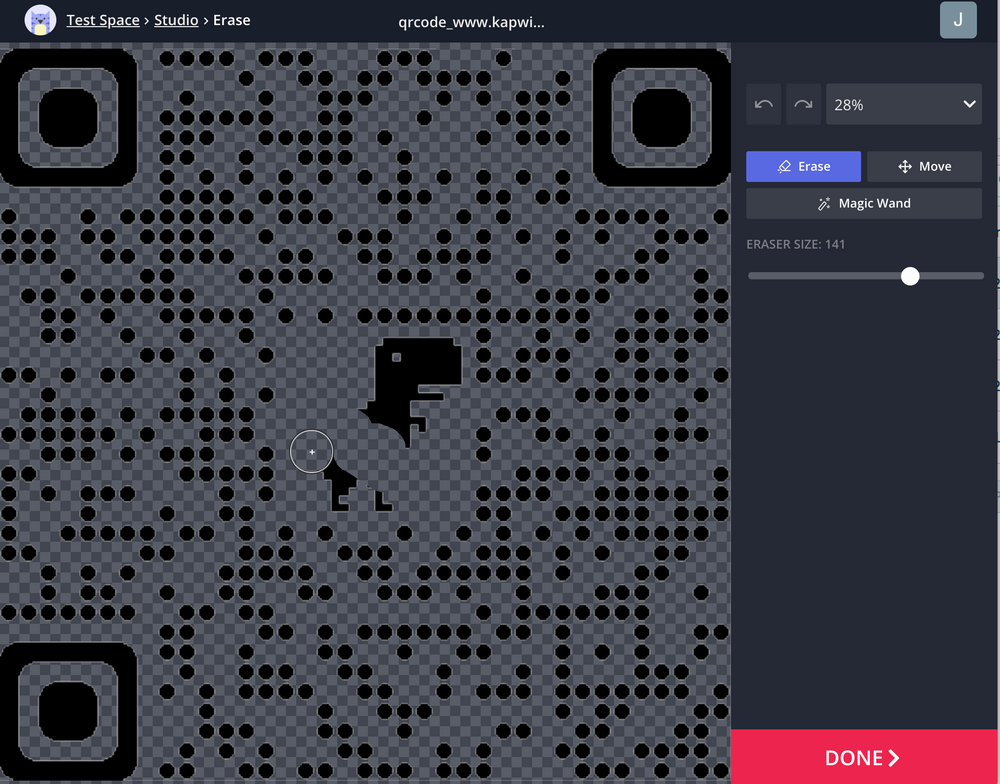Open the Studio breadcrumb link
Viewport: 1000px width, 784px height.
click(176, 19)
